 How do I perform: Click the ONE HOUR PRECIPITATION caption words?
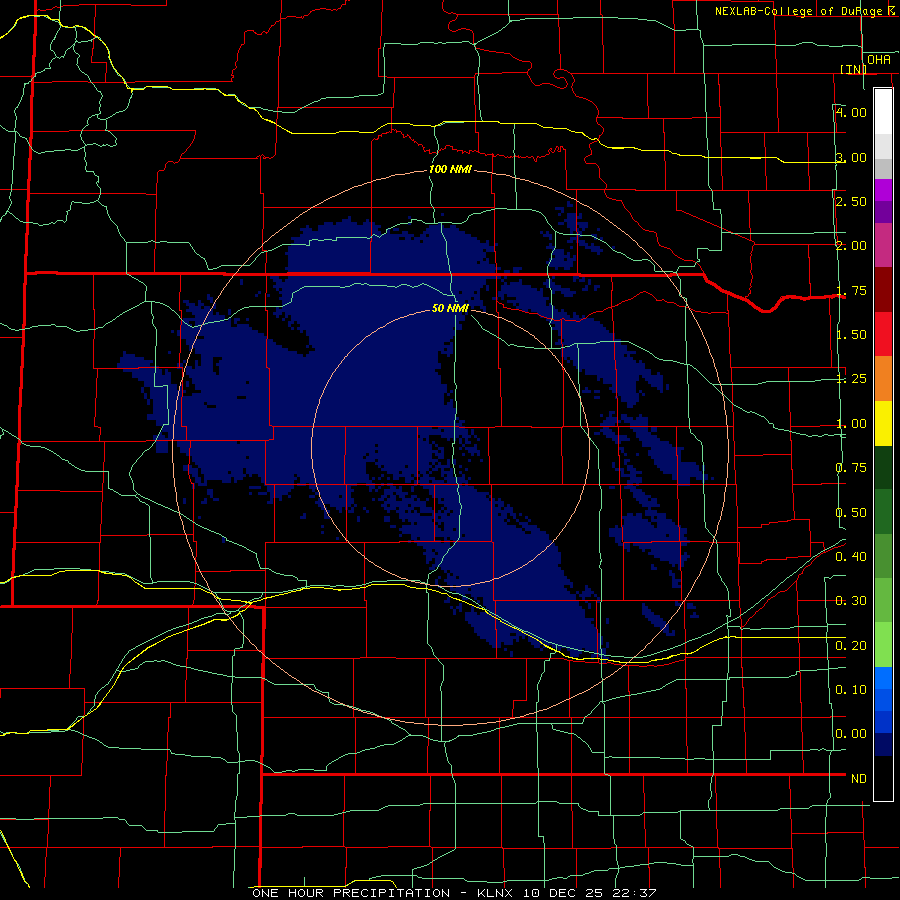(x=351, y=893)
